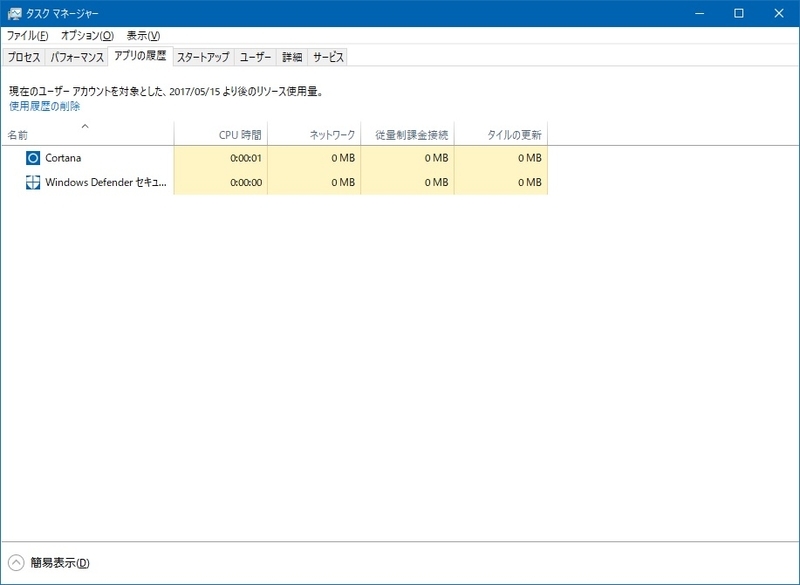This screenshot has height=585, width=800.
Task: Click the Task Manager title bar icon
Action: [x=14, y=13]
